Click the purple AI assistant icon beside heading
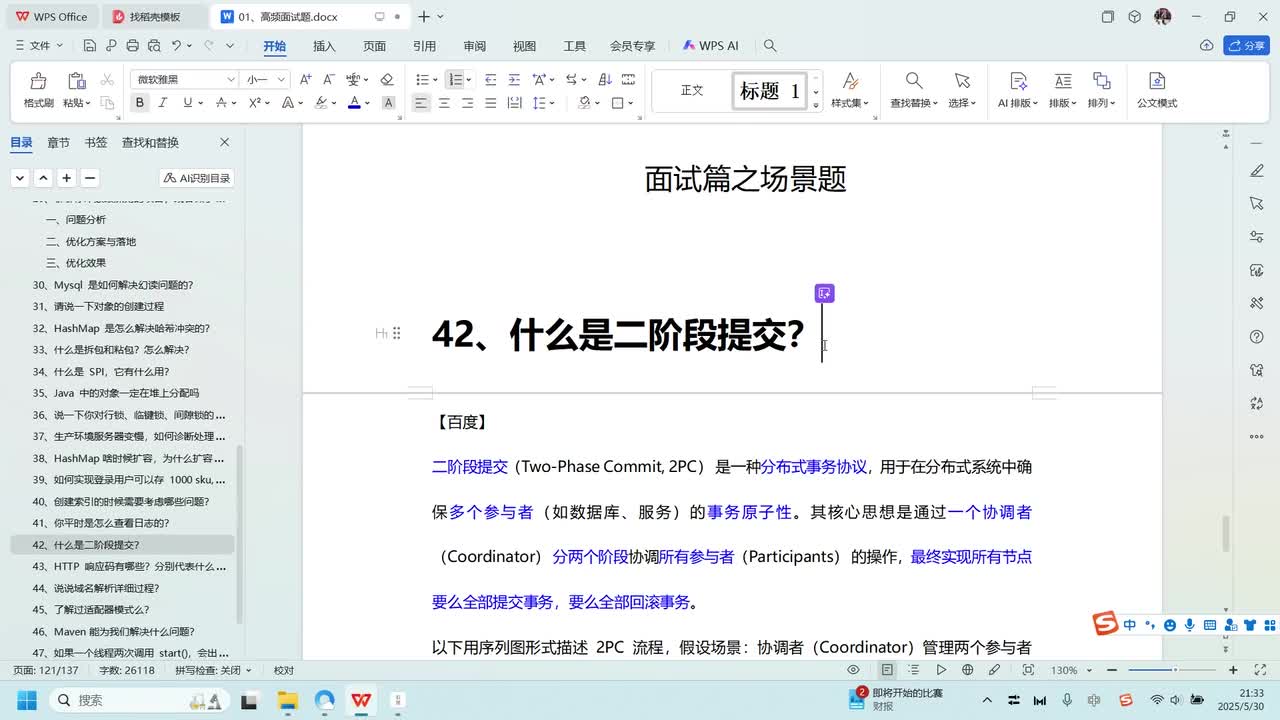The width and height of the screenshot is (1280, 720). point(824,293)
